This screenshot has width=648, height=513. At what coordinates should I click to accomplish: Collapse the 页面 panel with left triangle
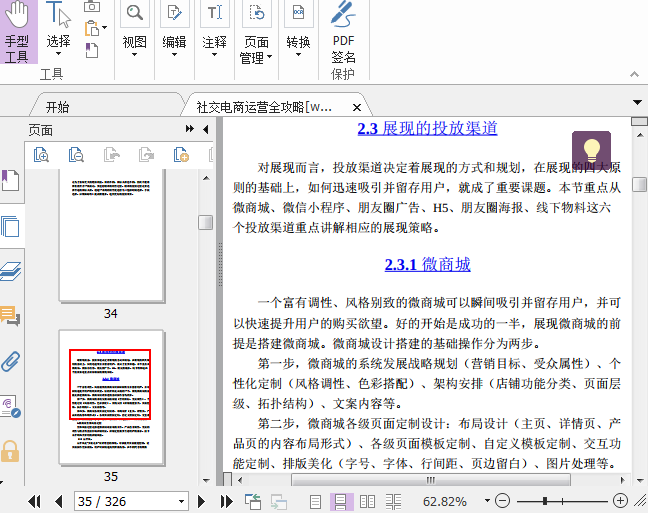(x=206, y=129)
